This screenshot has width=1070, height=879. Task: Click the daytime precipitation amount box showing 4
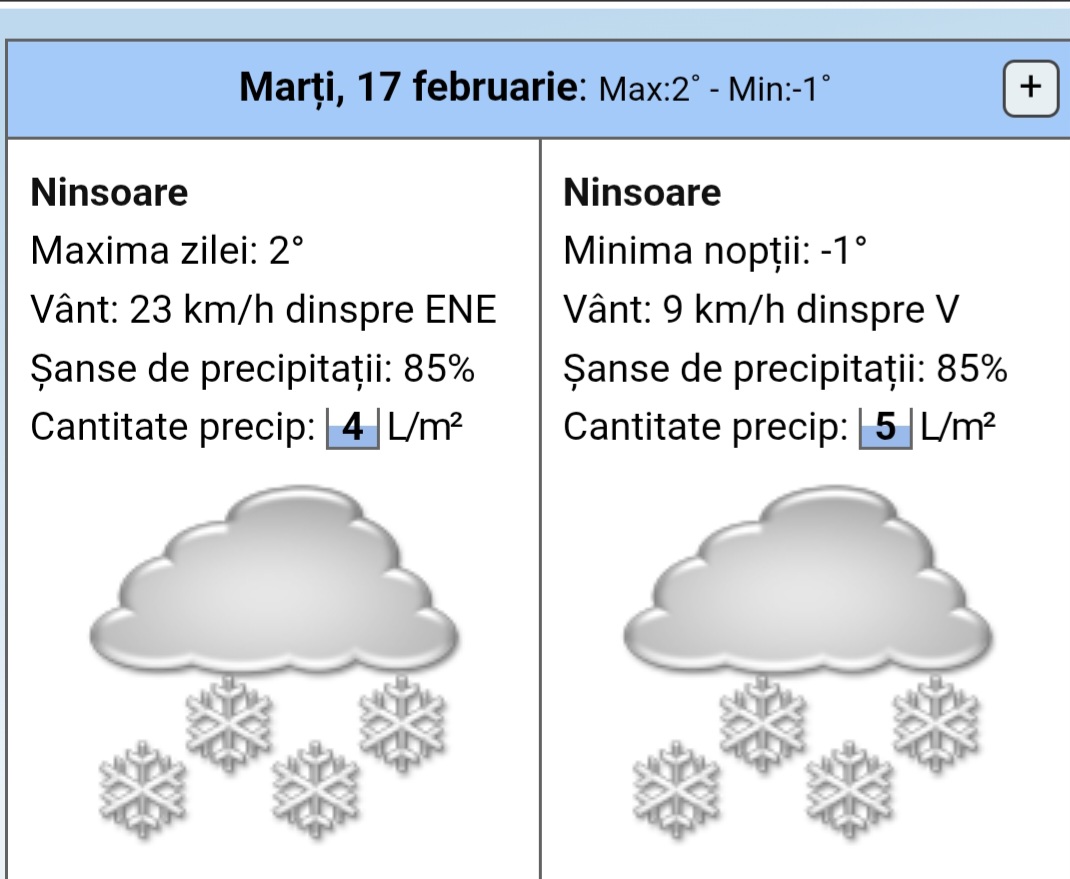352,428
